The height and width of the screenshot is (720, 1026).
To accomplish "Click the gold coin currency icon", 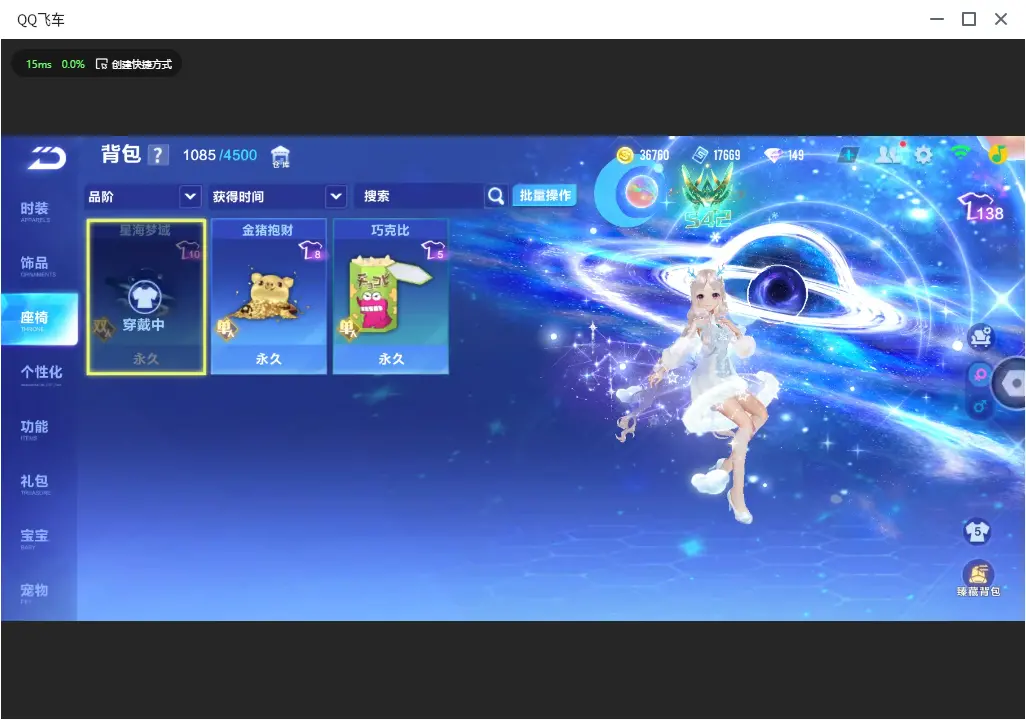I will click(x=626, y=155).
